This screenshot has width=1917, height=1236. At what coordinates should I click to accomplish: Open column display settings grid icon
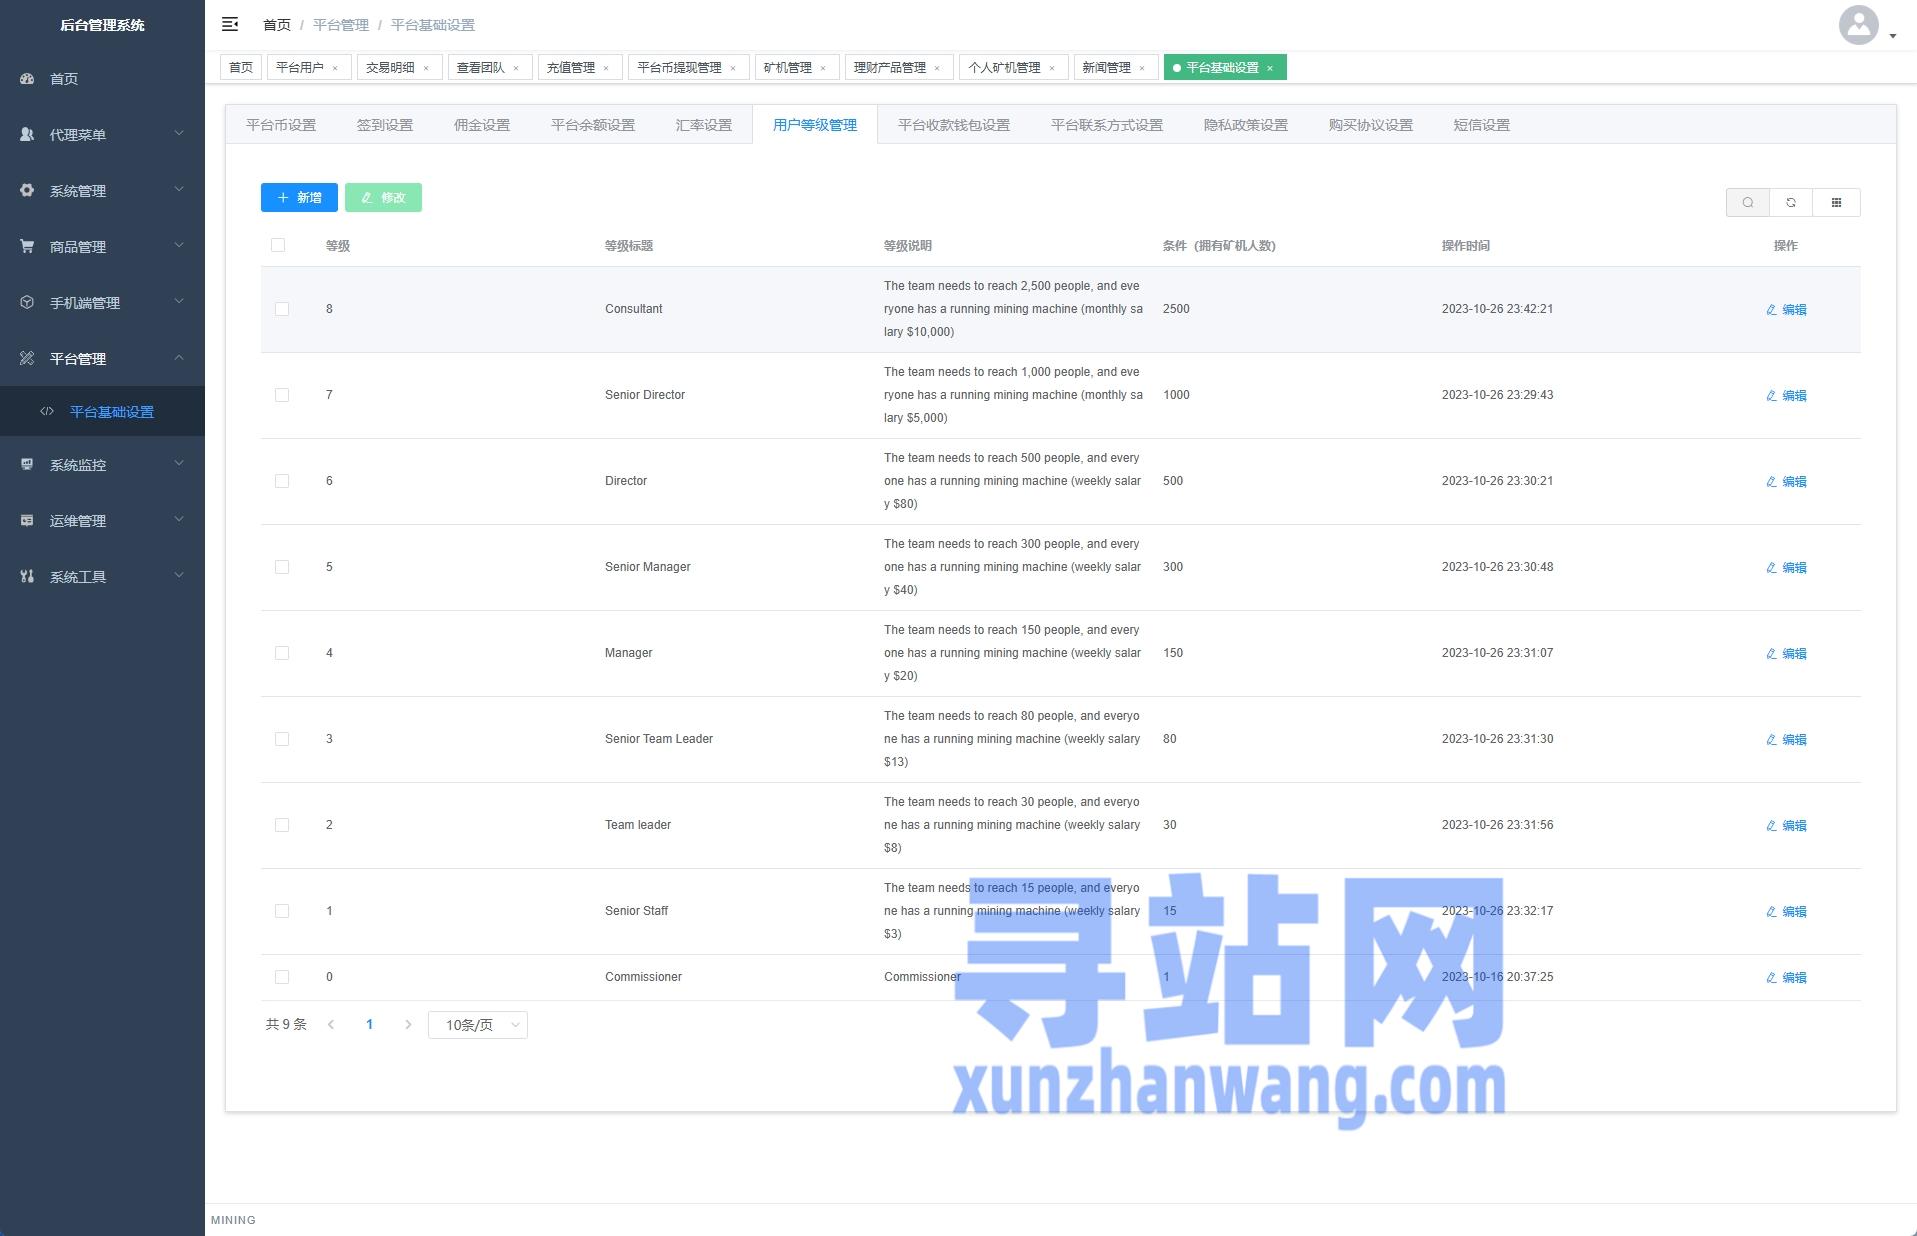coord(1836,203)
